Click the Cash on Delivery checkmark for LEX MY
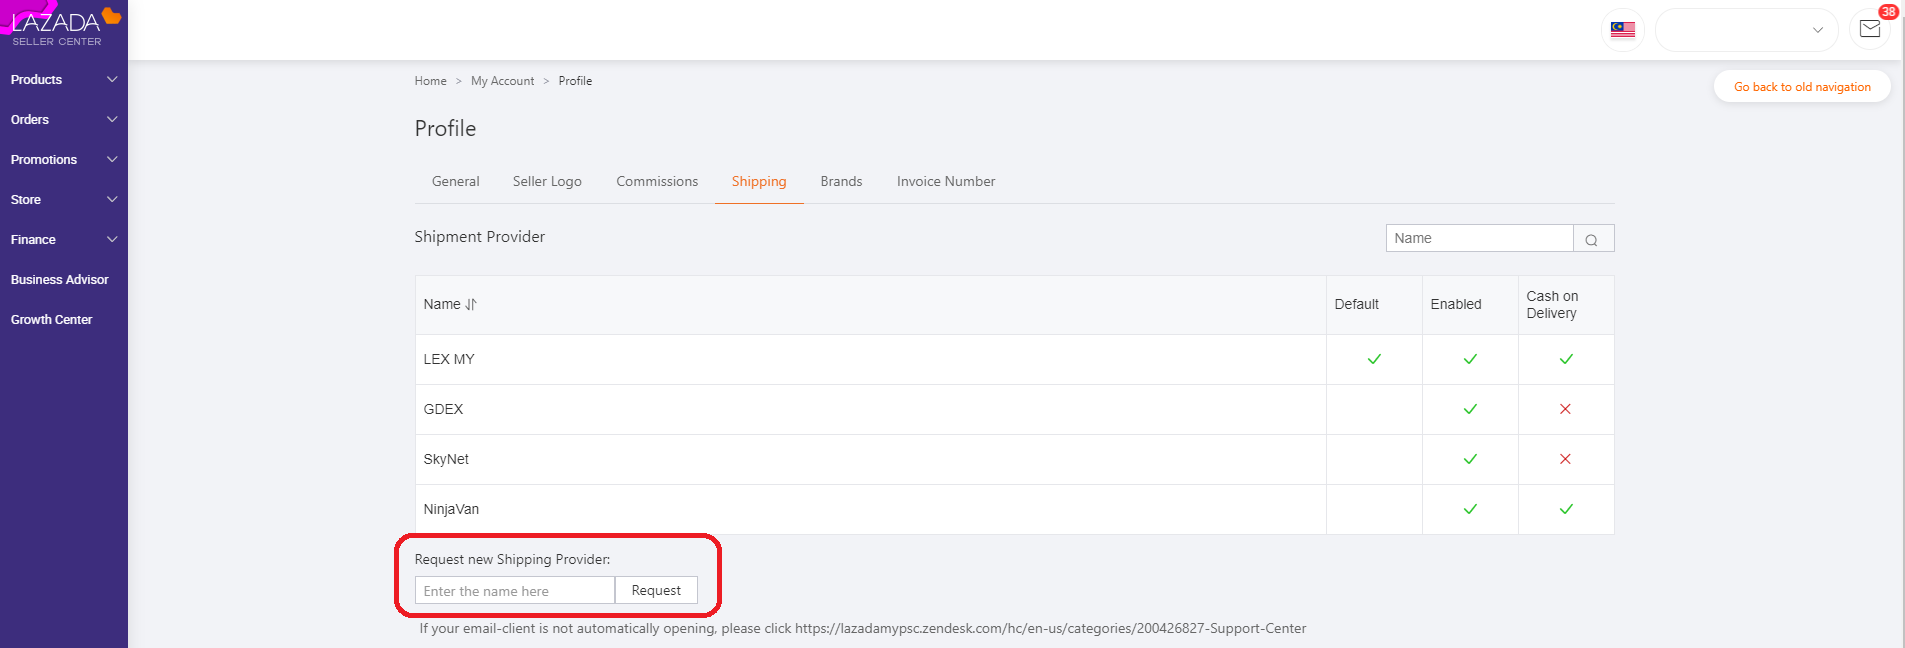 (1566, 359)
